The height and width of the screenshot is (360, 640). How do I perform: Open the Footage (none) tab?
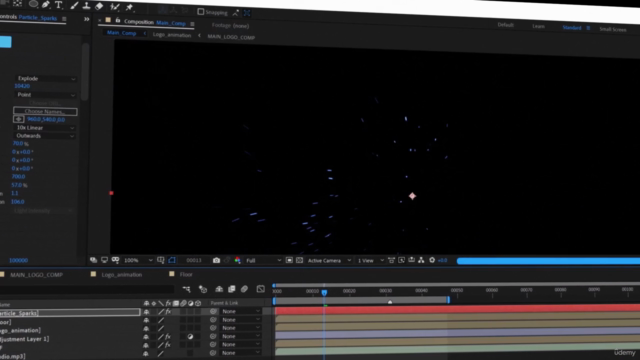[x=230, y=25]
